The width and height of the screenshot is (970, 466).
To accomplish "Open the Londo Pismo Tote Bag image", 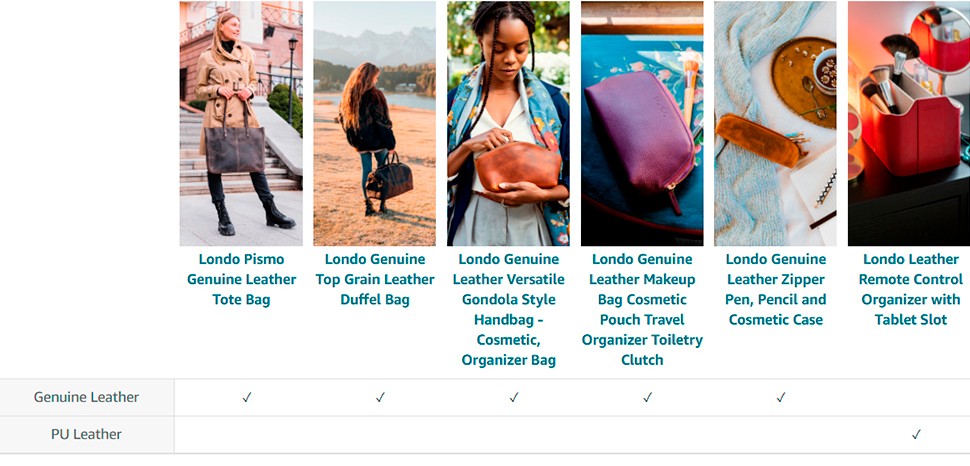I will [x=241, y=124].
